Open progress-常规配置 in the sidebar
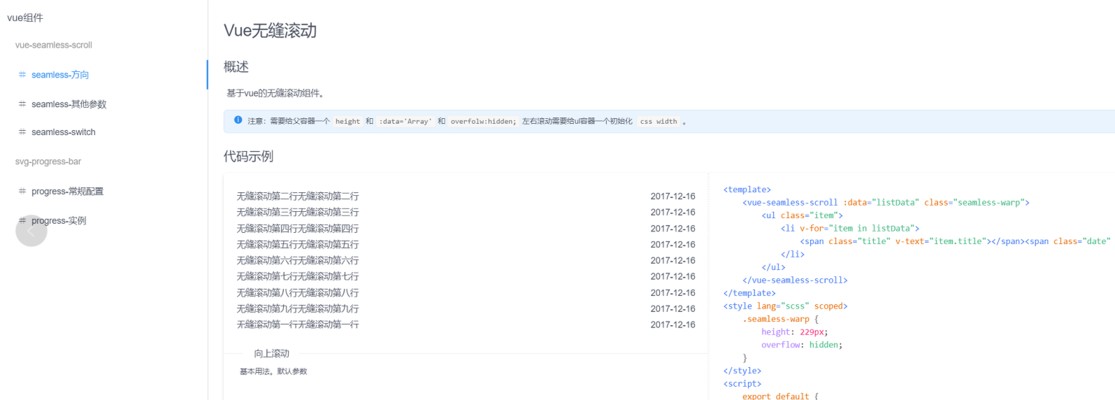The width and height of the screenshot is (1115, 400). [x=67, y=191]
